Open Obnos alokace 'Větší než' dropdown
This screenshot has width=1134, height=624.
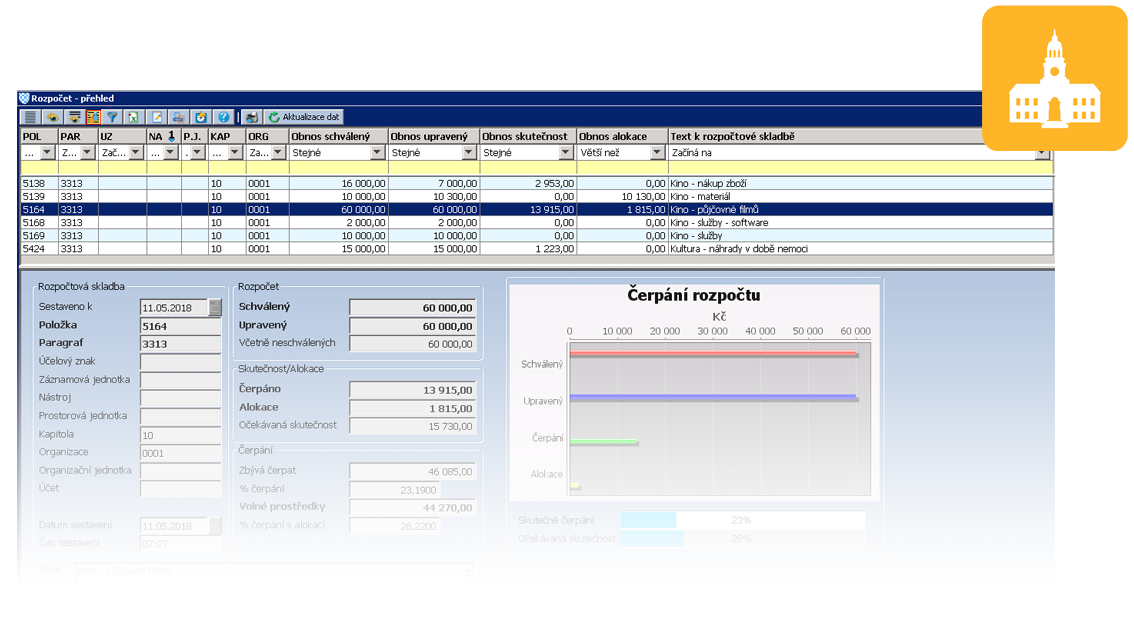pyautogui.click(x=657, y=153)
